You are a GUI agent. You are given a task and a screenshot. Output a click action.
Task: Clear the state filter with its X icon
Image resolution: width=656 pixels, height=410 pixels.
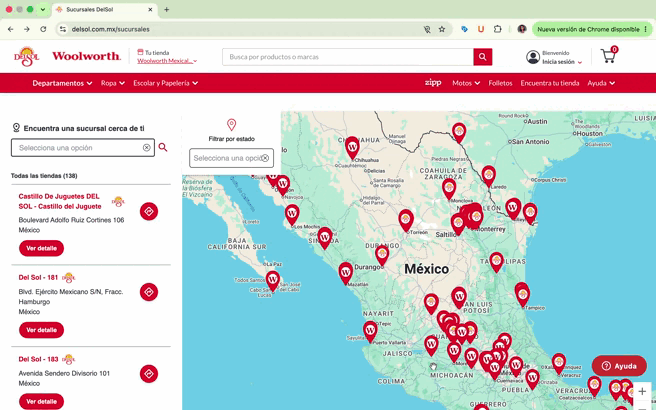click(x=265, y=158)
